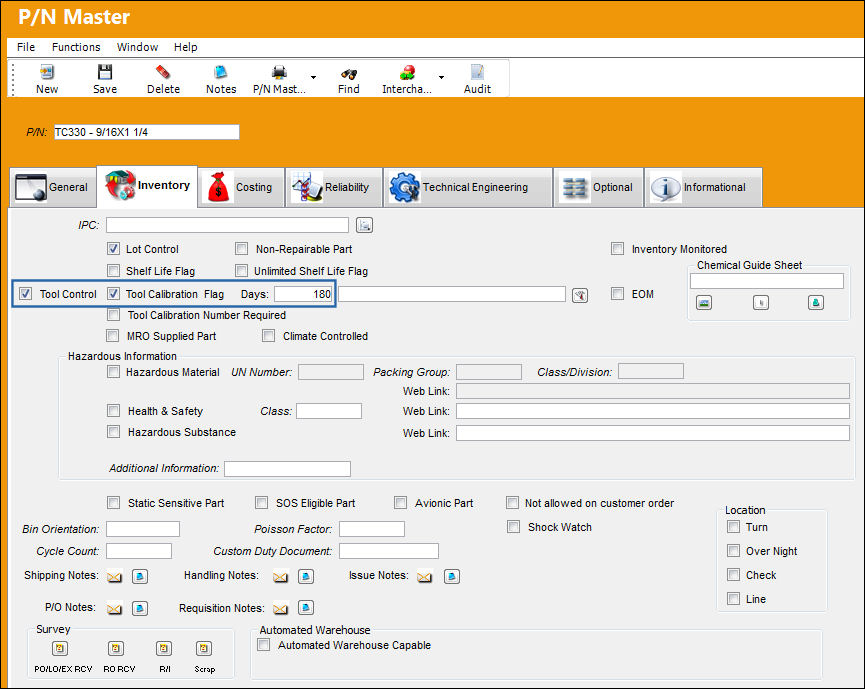
Task: Open the Audit toolbar icon
Action: [477, 72]
